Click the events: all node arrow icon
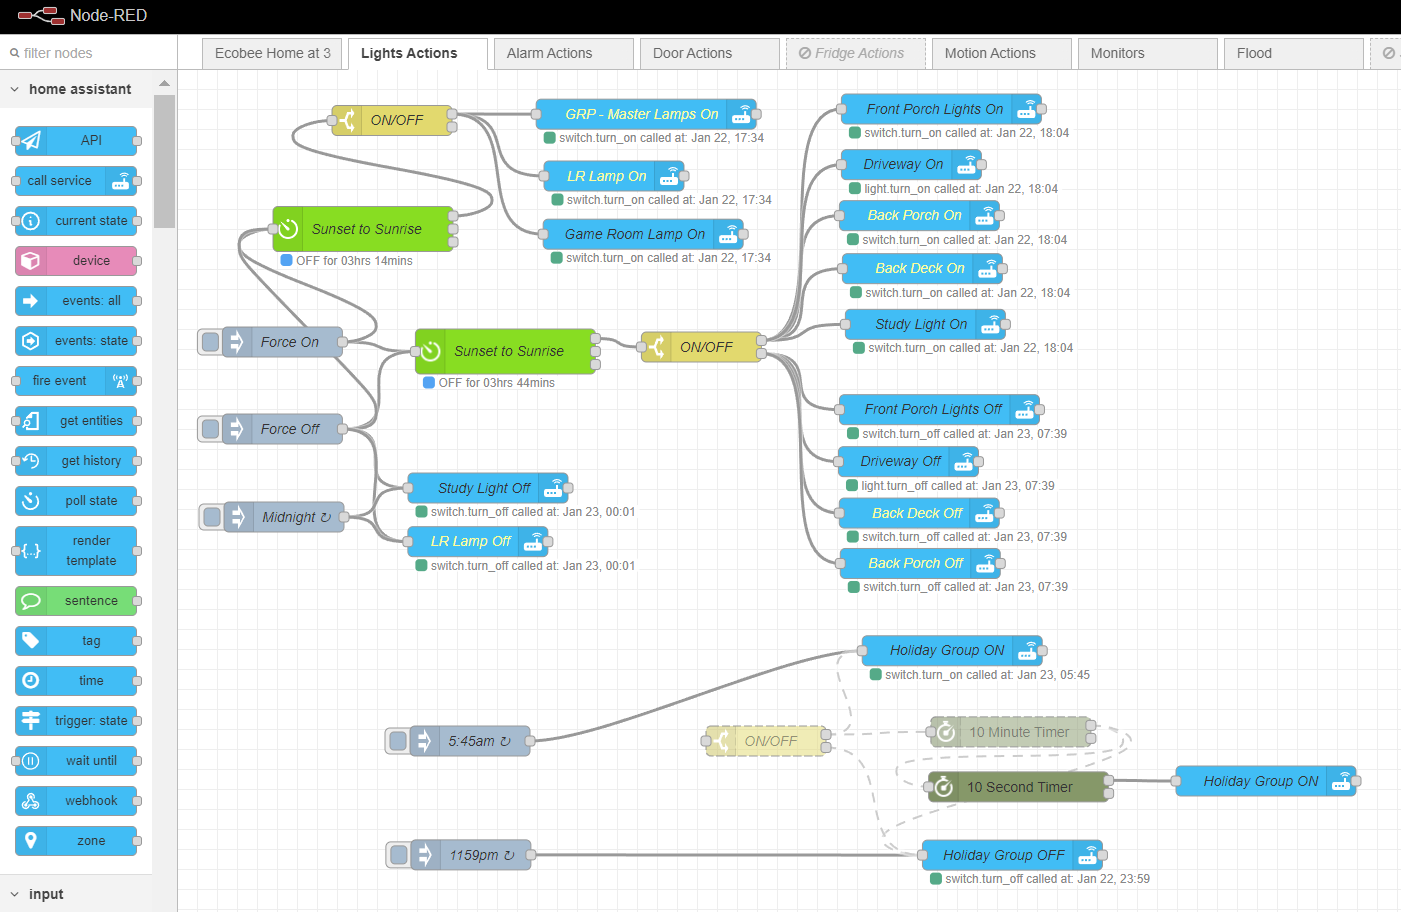Image resolution: width=1401 pixels, height=912 pixels. [31, 301]
